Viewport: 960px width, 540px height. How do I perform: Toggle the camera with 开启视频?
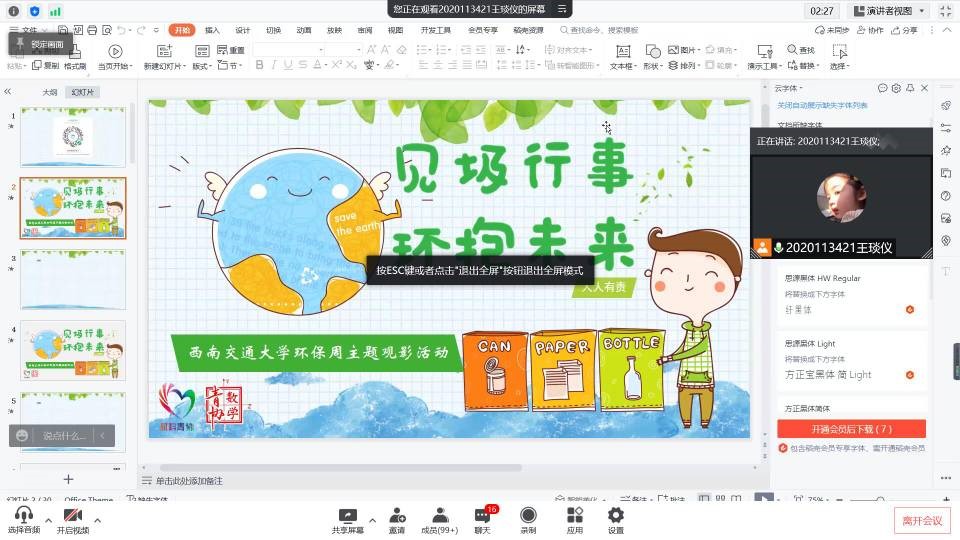coord(72,515)
